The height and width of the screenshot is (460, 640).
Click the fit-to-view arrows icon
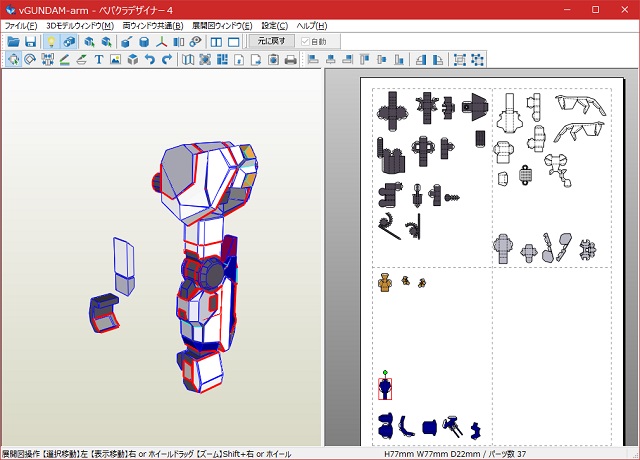(205, 60)
